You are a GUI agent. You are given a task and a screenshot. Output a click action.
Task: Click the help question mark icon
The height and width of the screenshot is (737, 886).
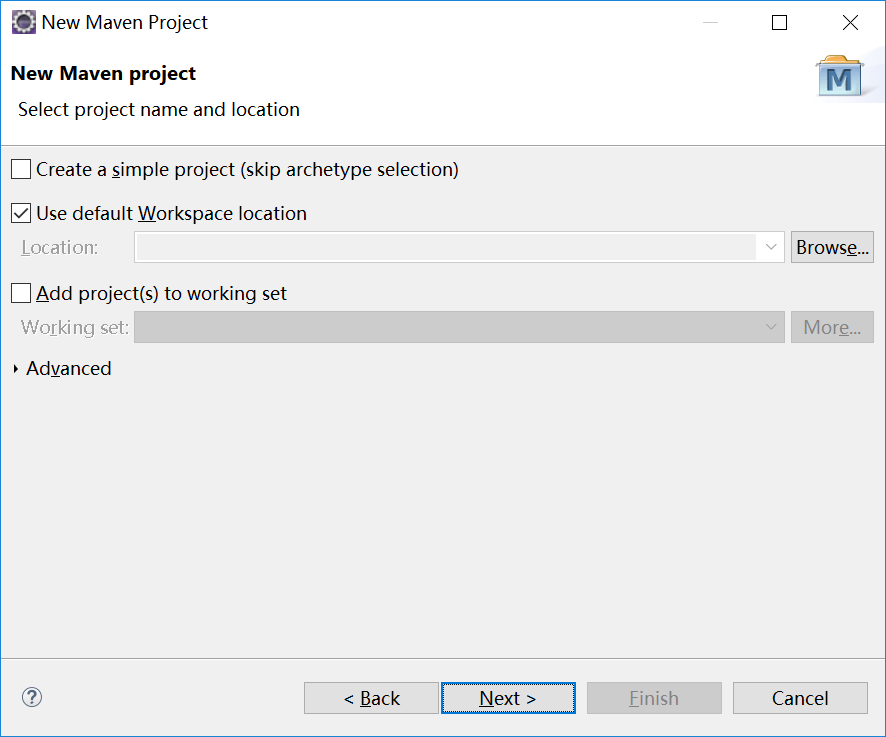(x=31, y=697)
